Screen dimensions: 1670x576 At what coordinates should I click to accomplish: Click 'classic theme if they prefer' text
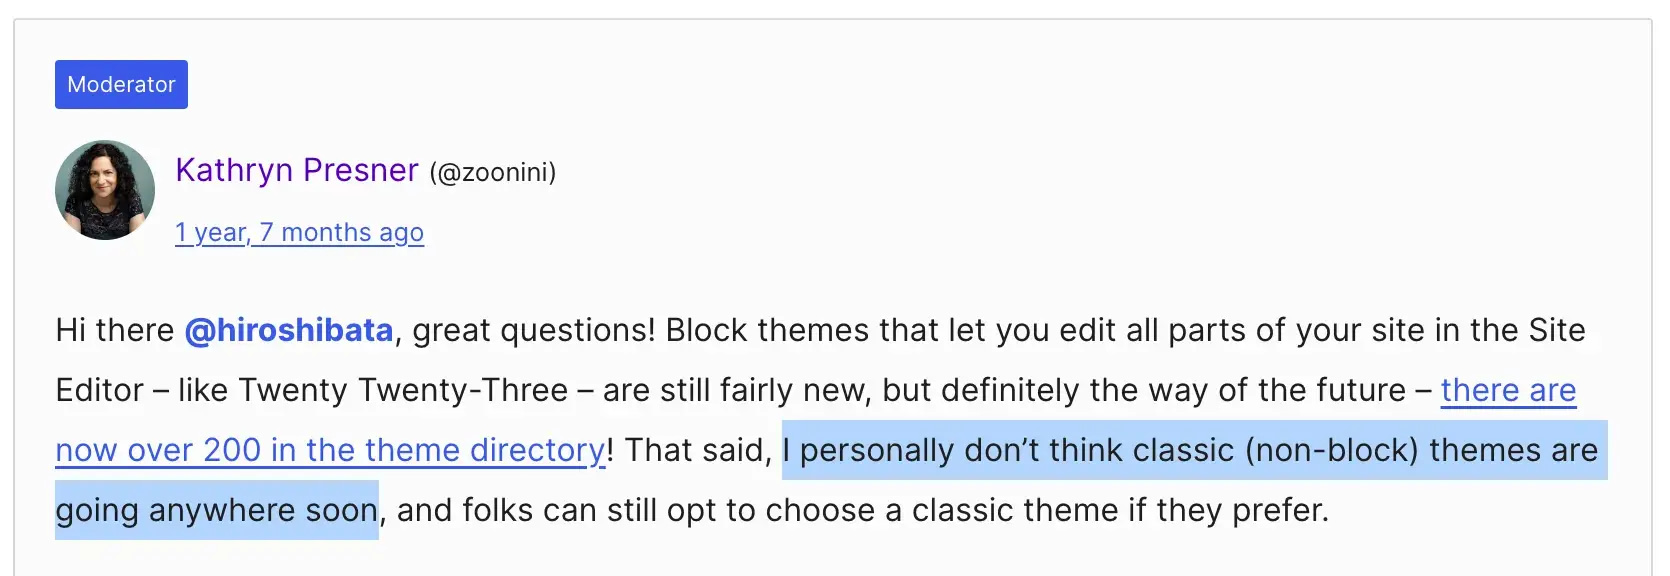1120,510
